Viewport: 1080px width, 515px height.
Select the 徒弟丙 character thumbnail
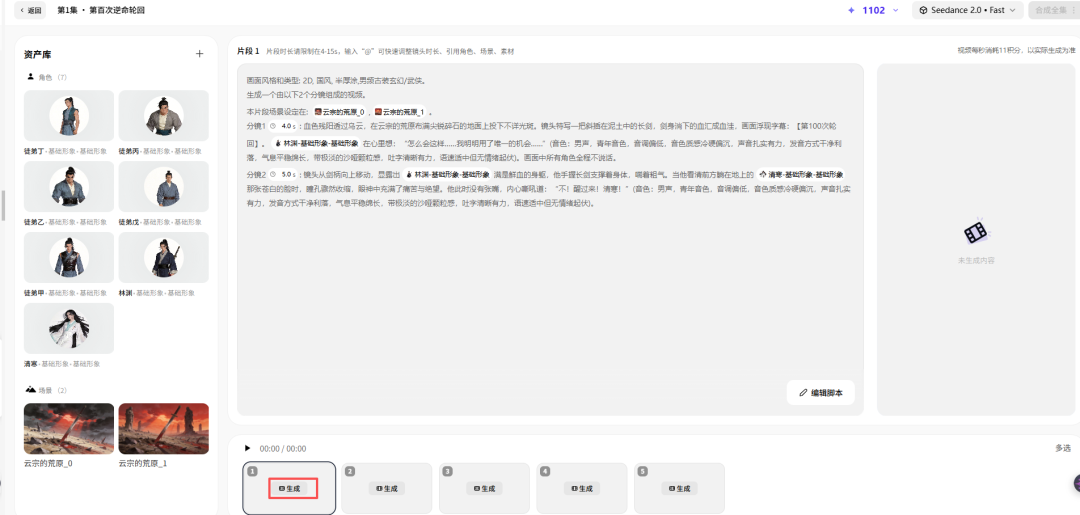coord(163,116)
